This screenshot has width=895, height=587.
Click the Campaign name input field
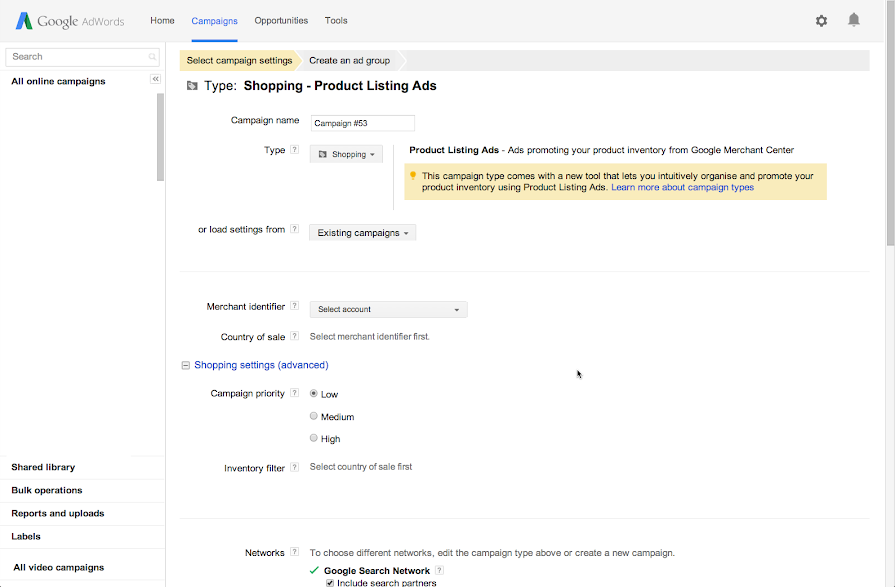pos(363,123)
